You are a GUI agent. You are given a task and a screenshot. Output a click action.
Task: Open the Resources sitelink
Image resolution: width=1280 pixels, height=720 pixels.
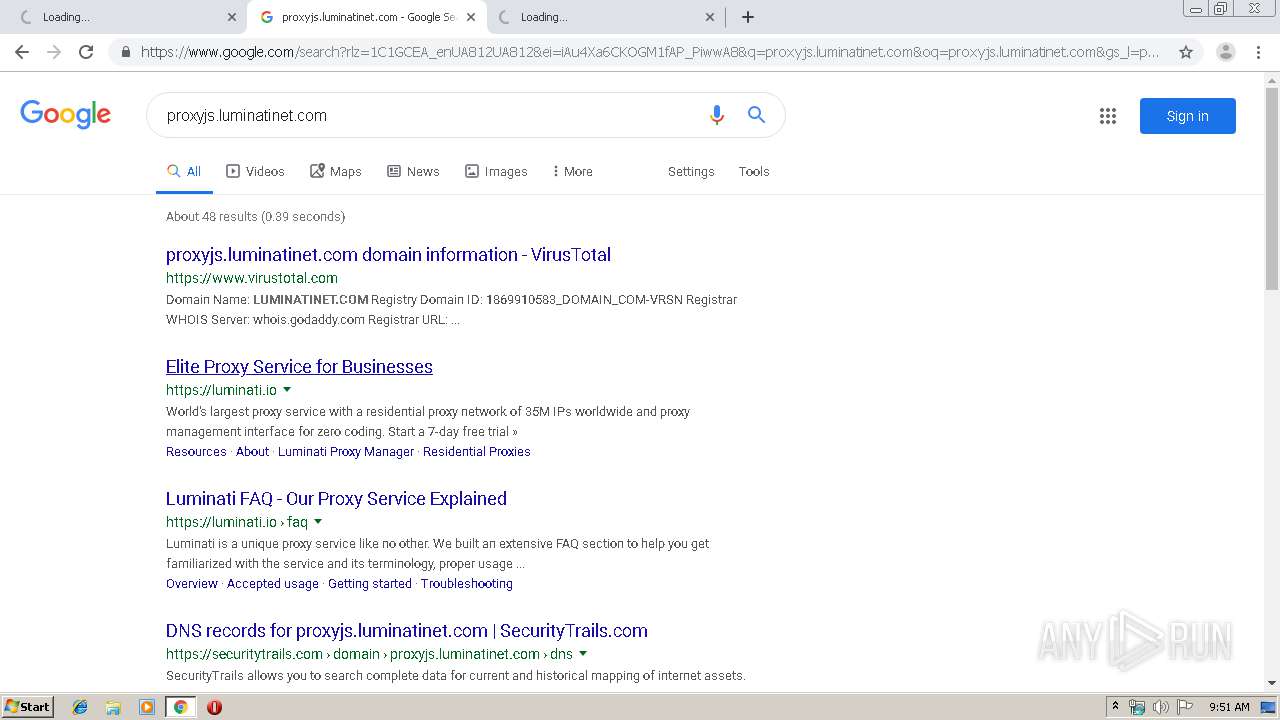(196, 451)
